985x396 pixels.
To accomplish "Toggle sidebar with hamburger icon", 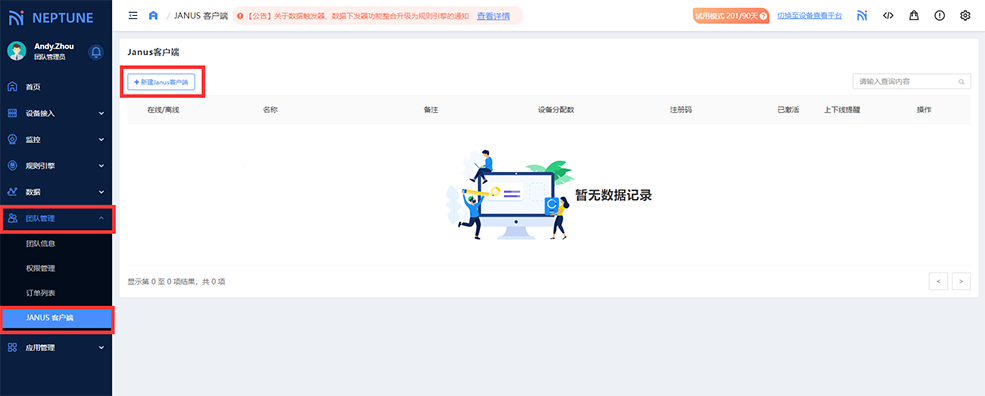I will click(x=133, y=16).
